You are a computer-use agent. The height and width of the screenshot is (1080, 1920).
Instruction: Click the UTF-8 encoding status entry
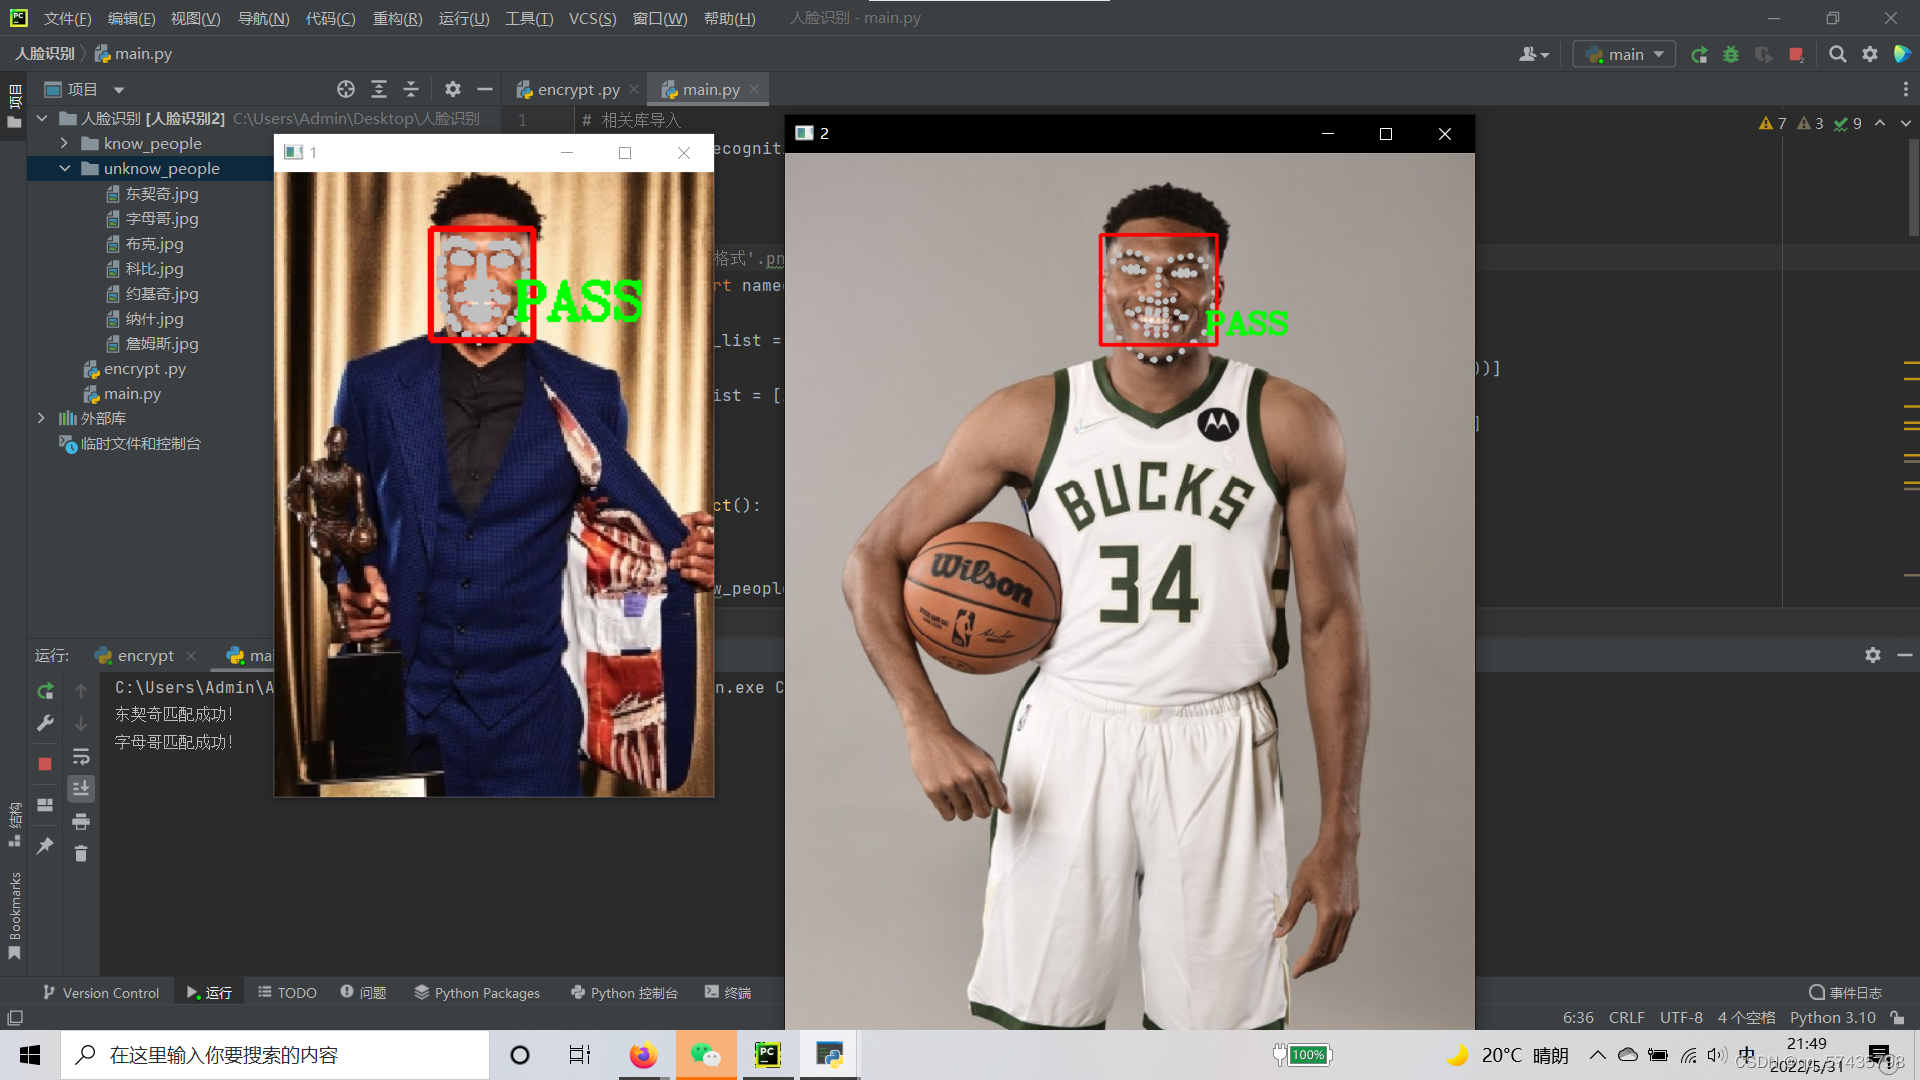[x=1681, y=1017]
